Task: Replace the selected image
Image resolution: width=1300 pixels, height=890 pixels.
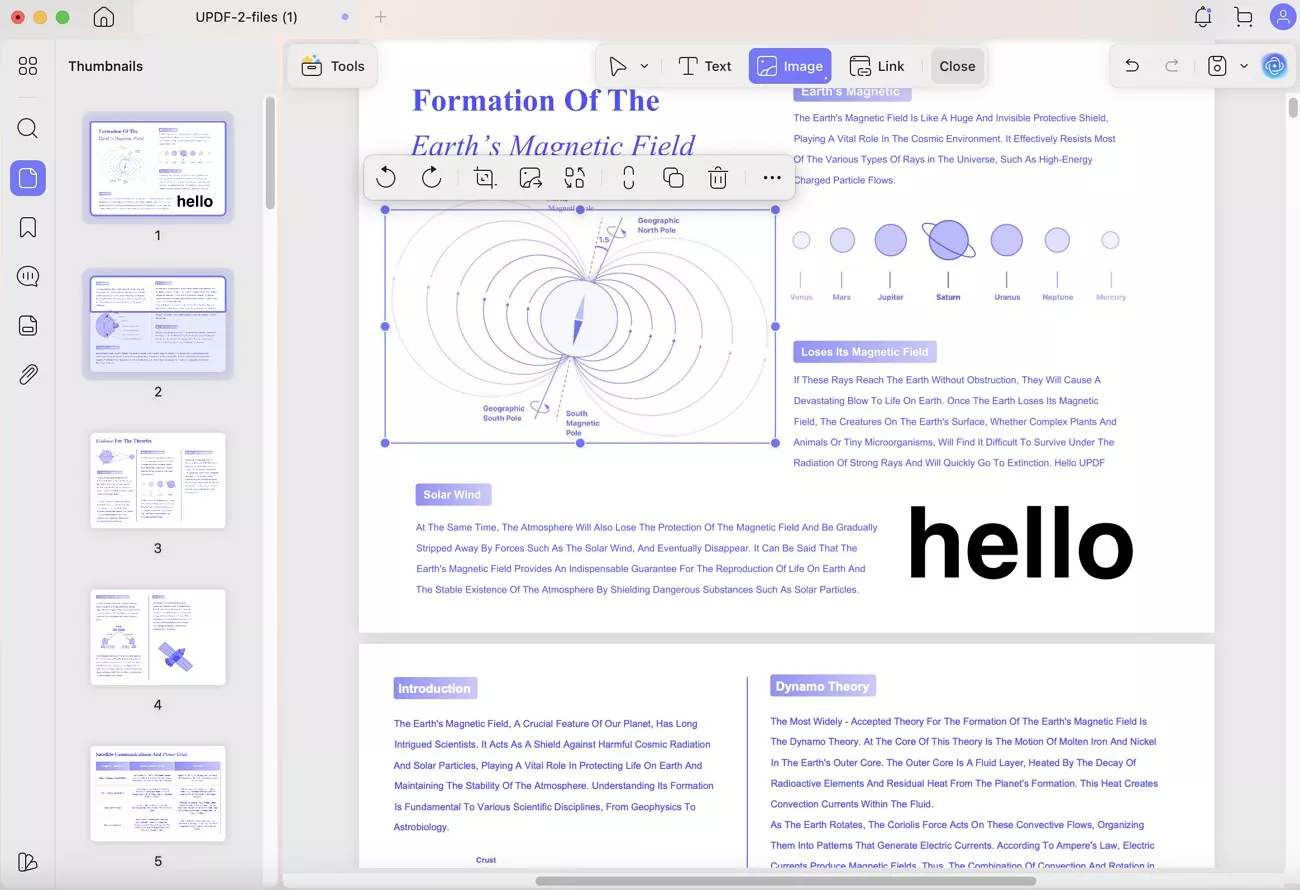Action: coord(575,178)
